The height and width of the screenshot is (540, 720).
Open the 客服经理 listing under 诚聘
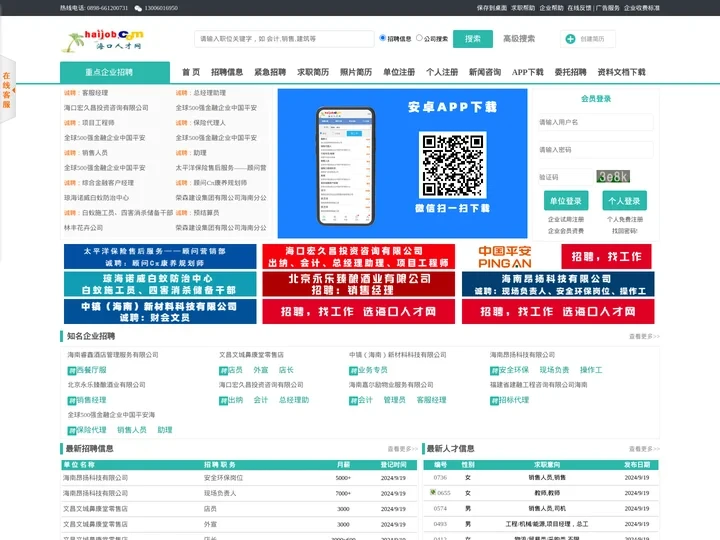click(x=95, y=93)
